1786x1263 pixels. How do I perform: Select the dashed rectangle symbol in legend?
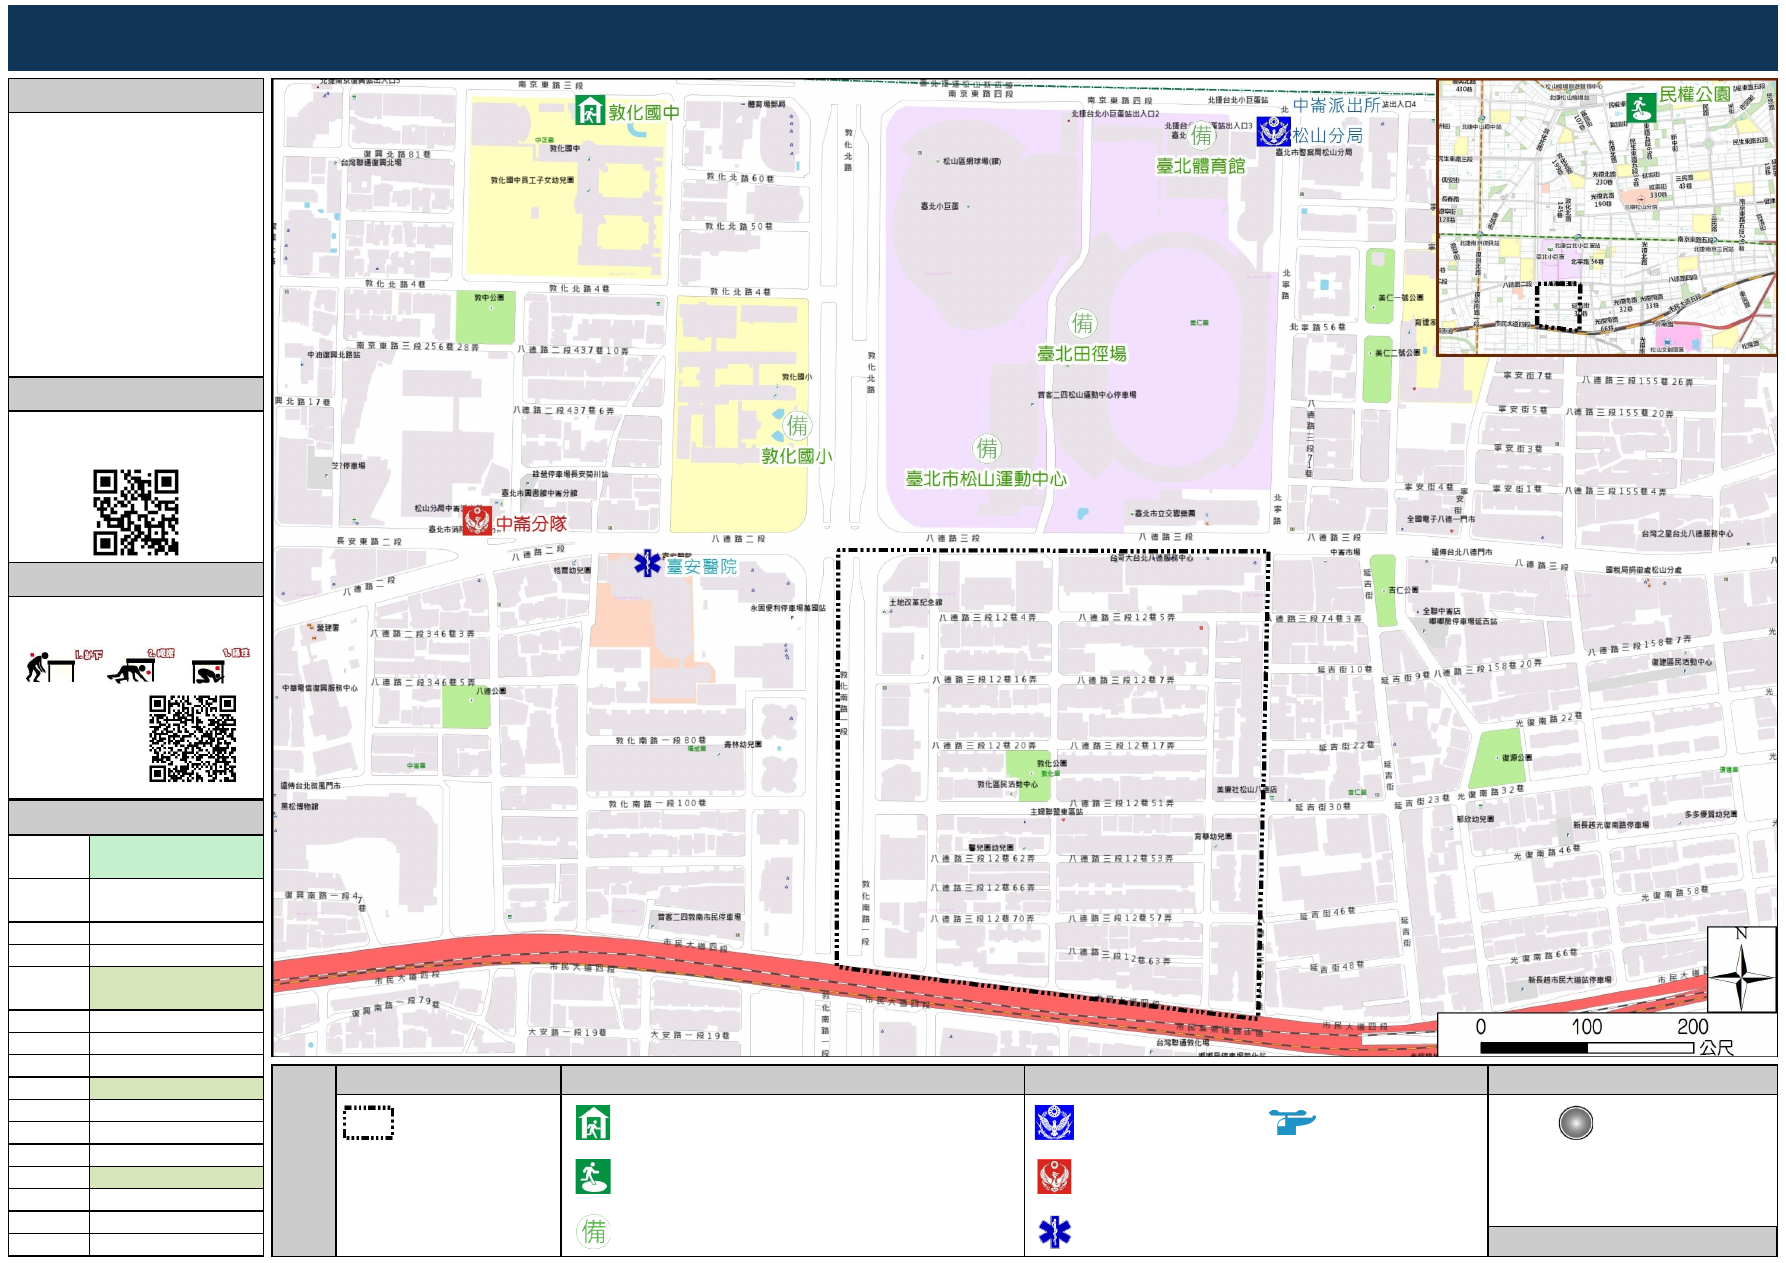(368, 1122)
